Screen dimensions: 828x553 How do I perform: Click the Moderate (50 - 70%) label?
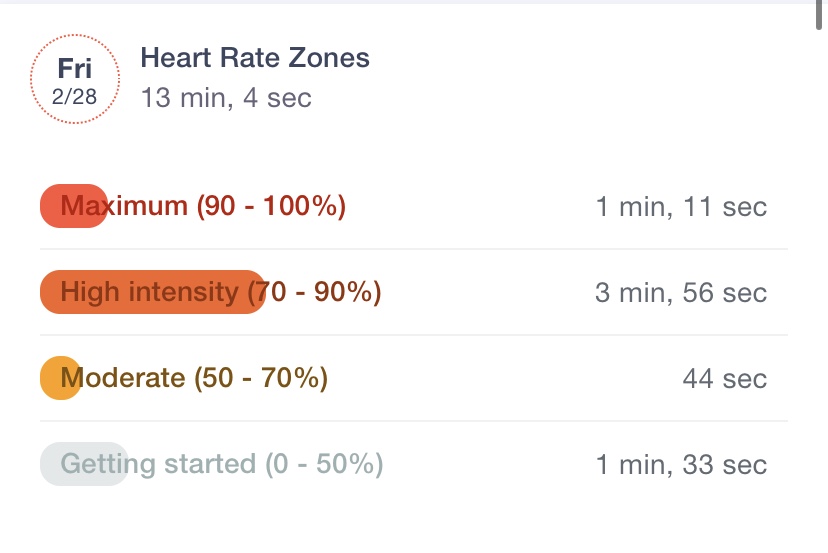[x=194, y=378]
